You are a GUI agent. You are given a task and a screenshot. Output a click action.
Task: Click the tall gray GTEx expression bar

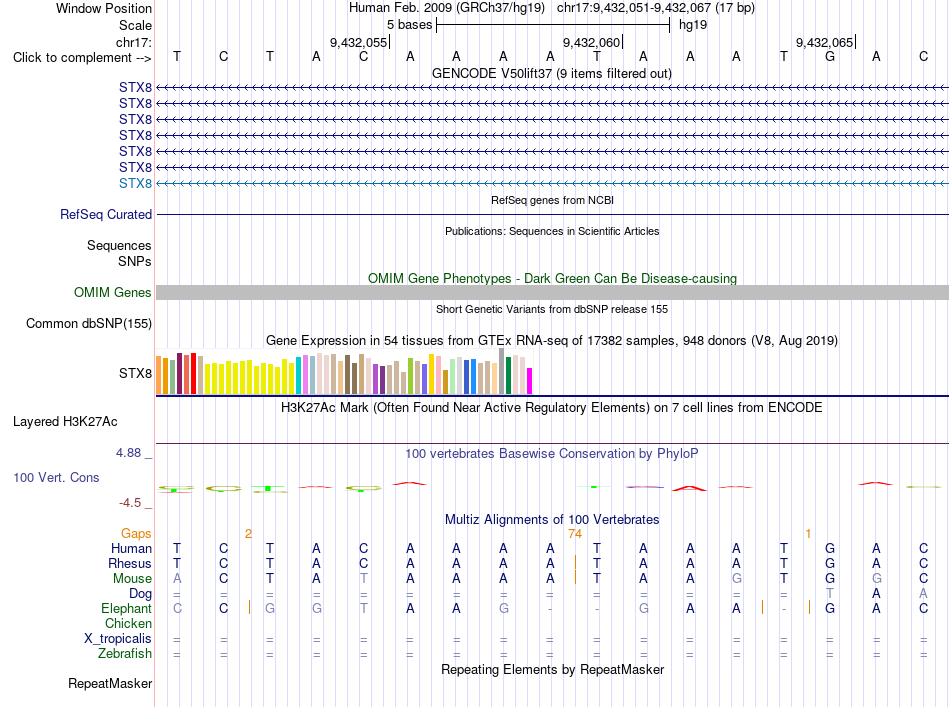coord(502,371)
